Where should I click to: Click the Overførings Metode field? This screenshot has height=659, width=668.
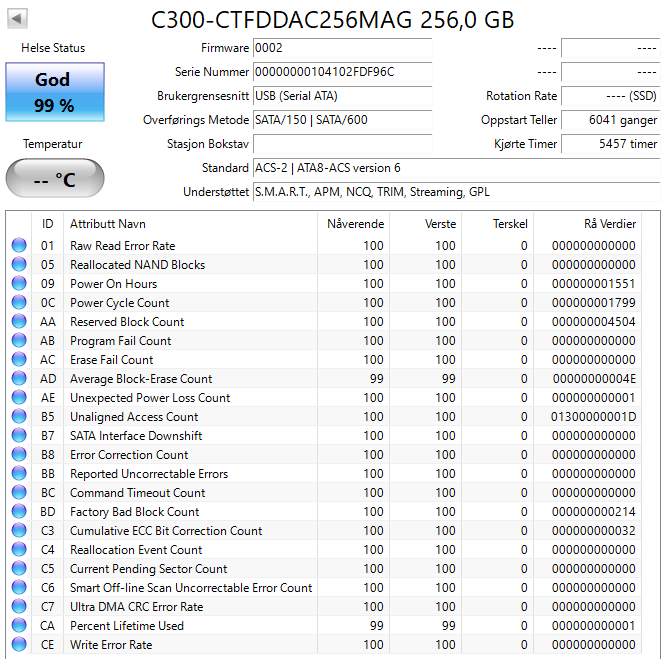click(x=341, y=120)
